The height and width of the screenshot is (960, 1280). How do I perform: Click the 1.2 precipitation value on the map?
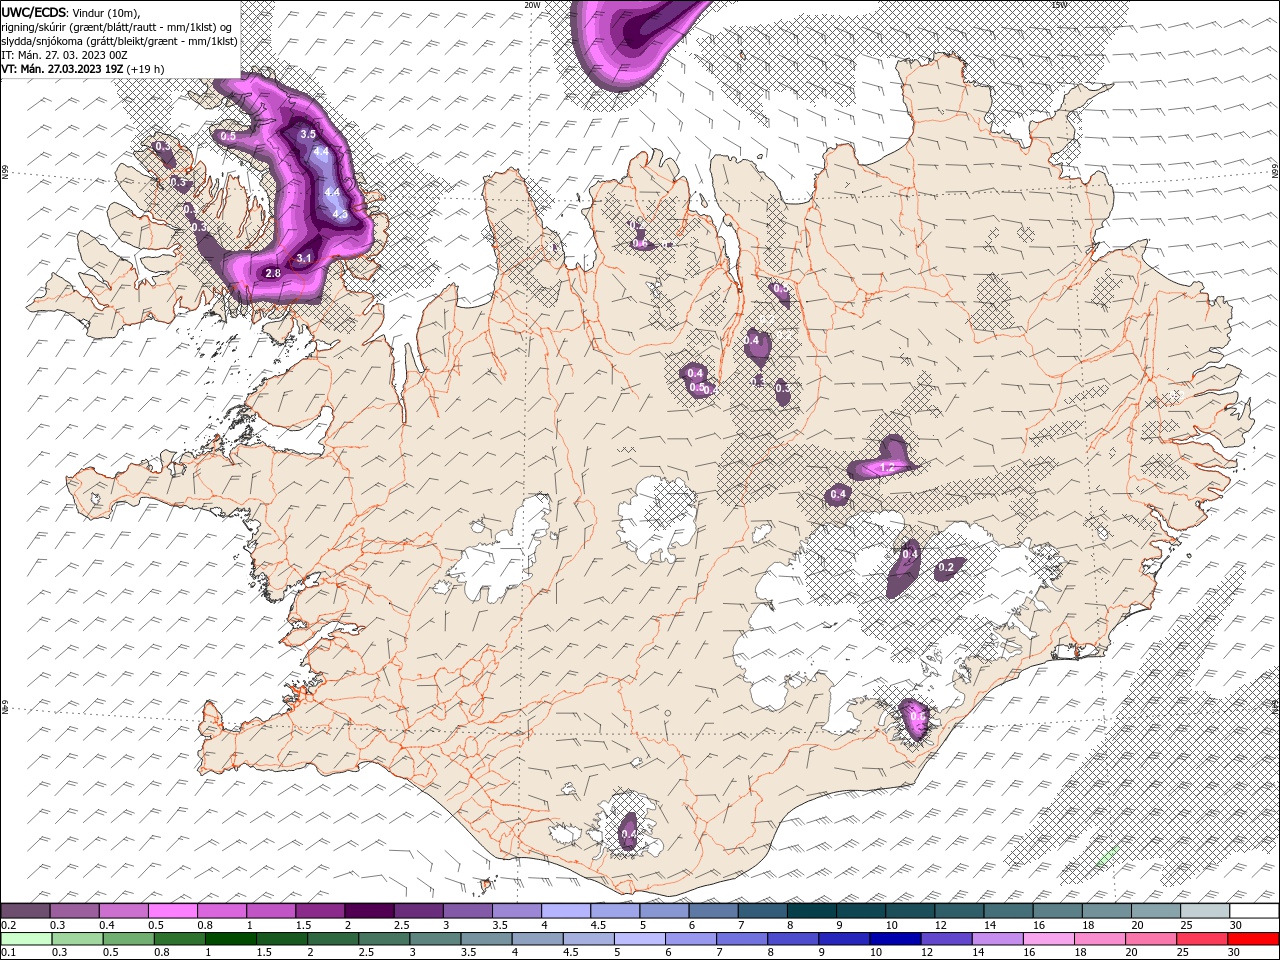[885, 467]
